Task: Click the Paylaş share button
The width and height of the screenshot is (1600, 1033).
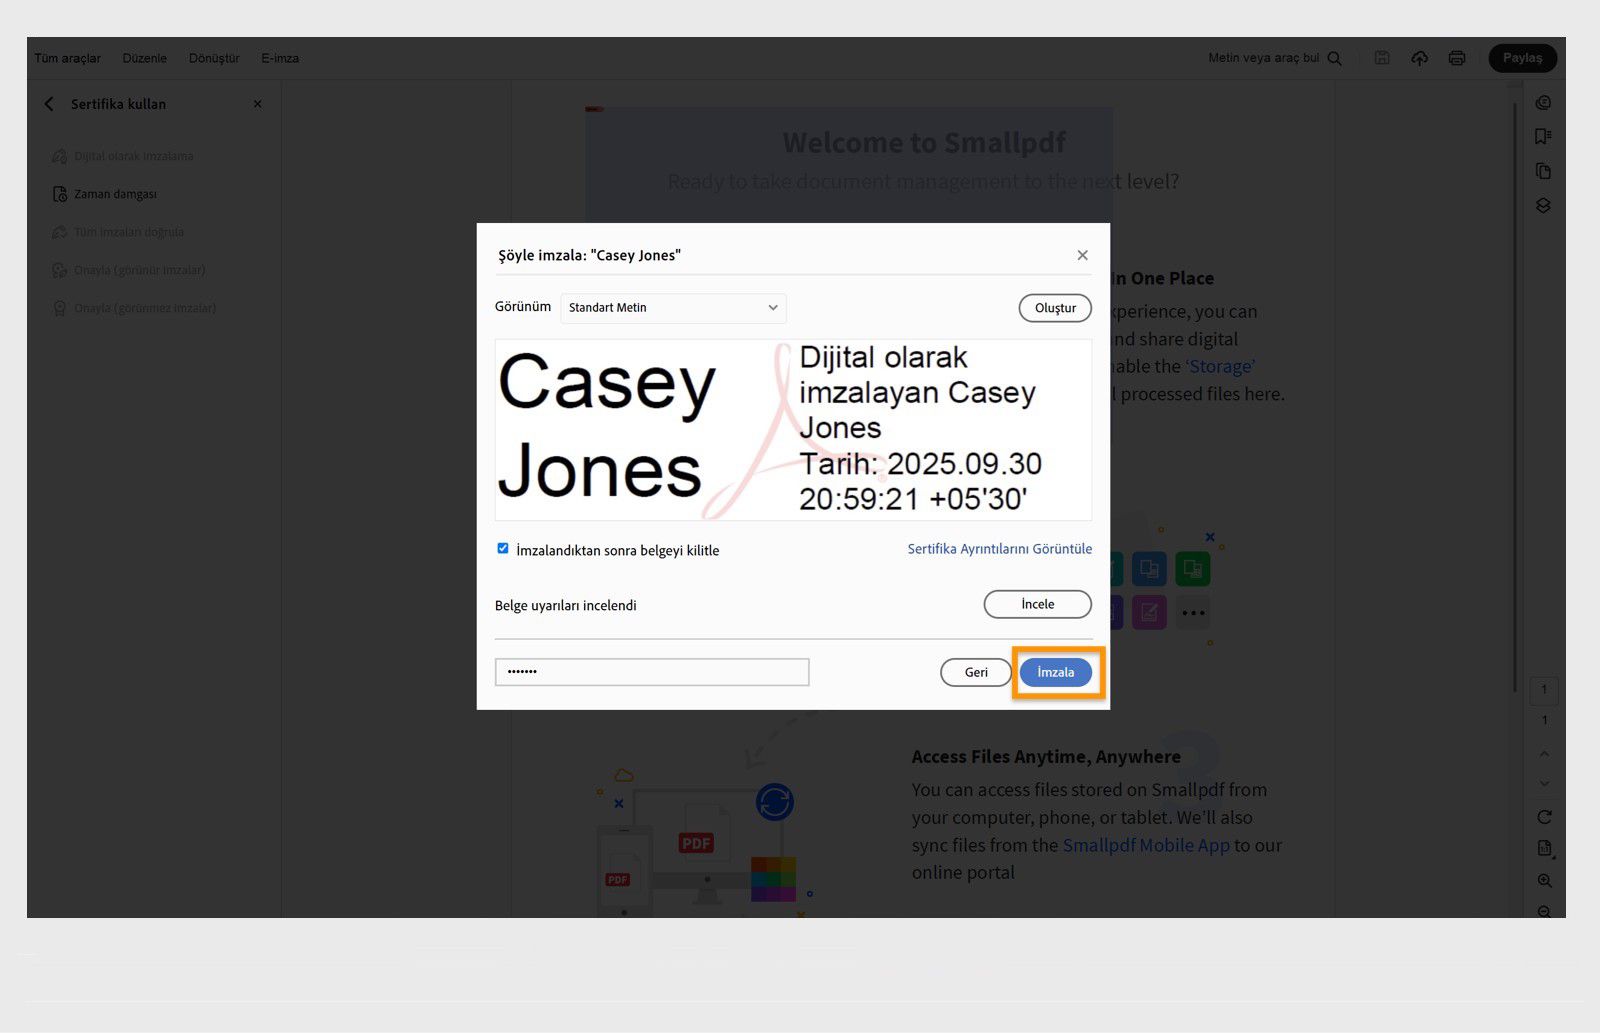Action: tap(1523, 58)
